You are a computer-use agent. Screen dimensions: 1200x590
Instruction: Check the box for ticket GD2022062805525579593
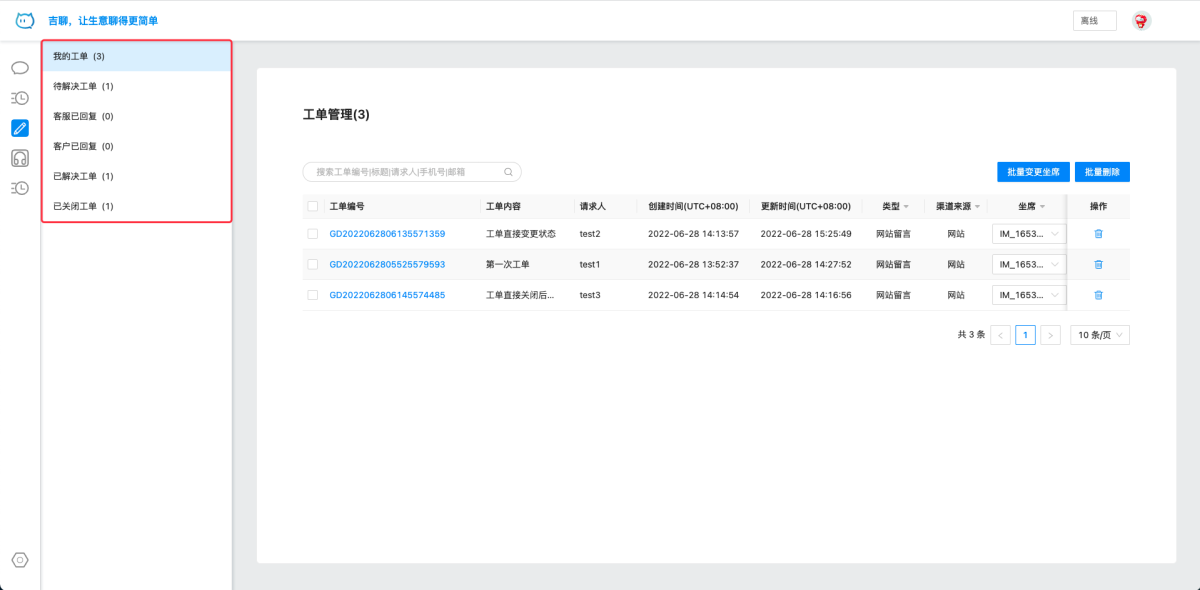313,265
